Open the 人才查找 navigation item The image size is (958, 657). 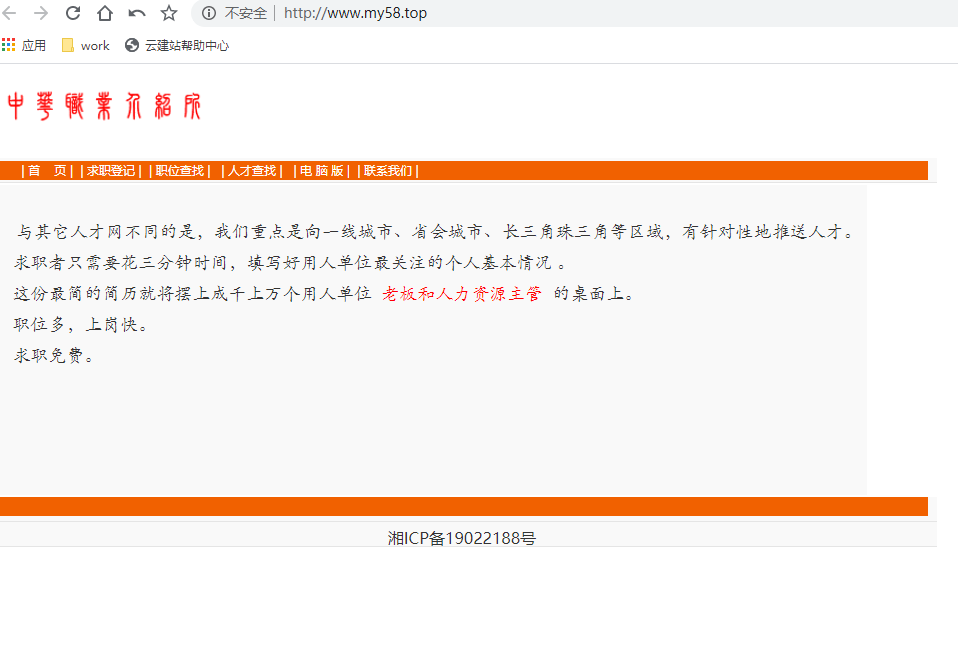point(252,171)
